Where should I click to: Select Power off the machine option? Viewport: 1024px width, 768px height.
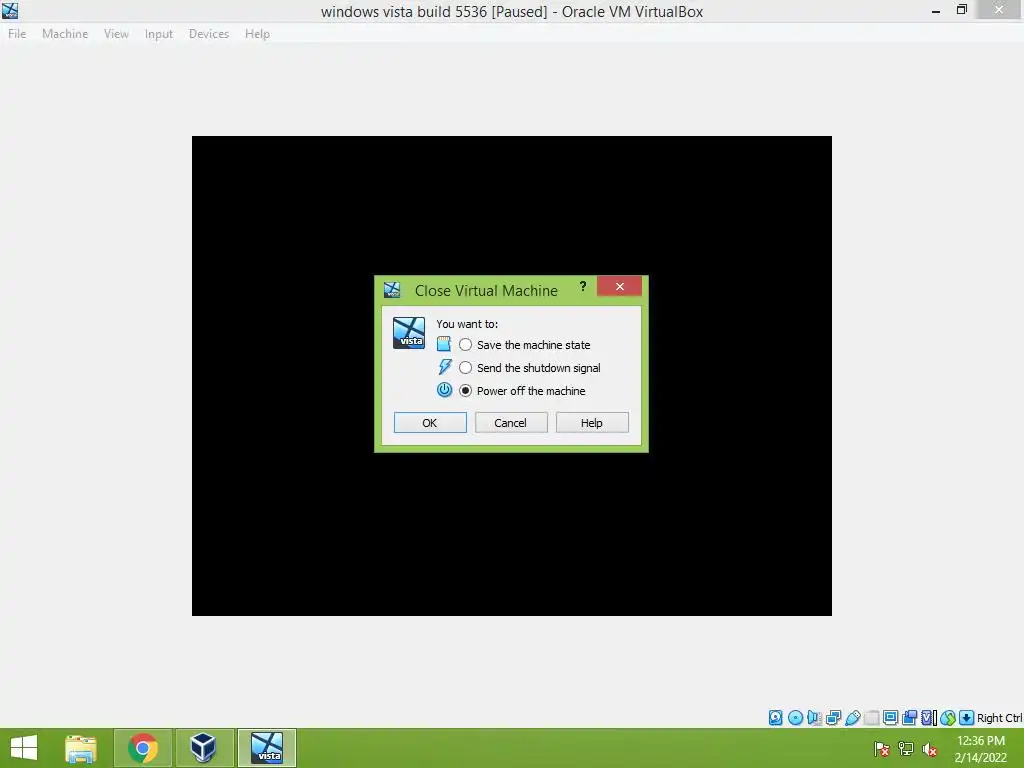[522, 391]
